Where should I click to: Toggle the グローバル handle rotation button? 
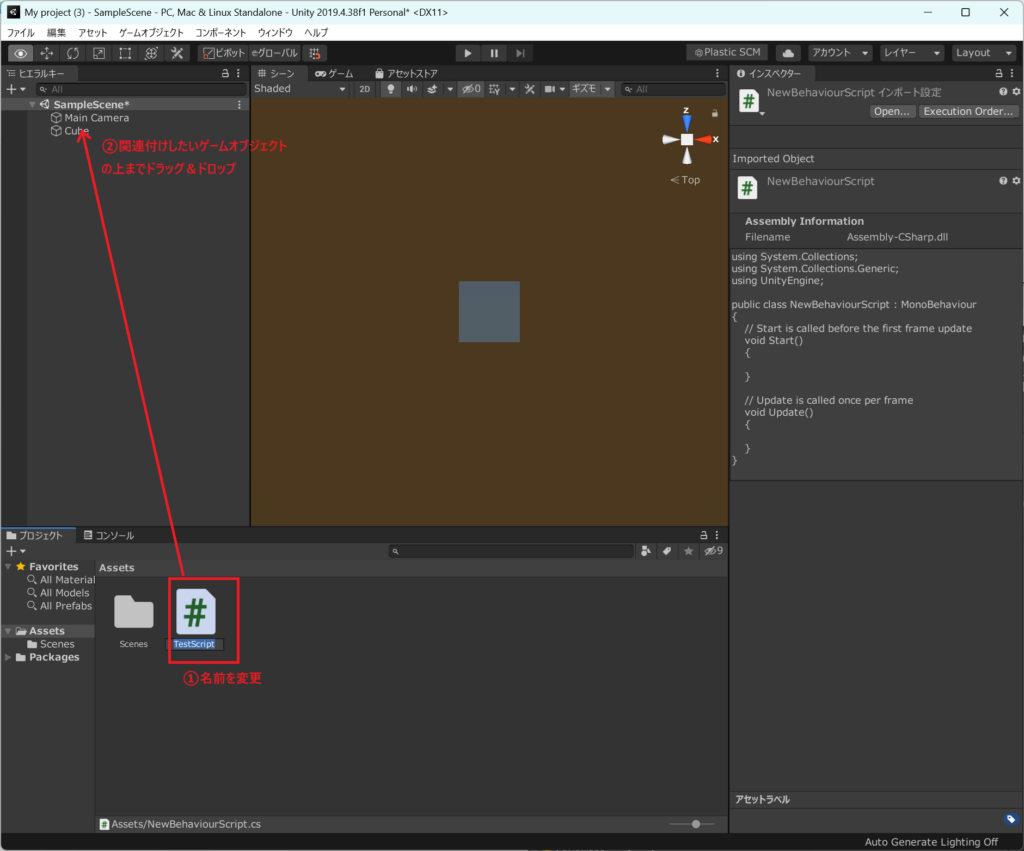click(x=274, y=53)
